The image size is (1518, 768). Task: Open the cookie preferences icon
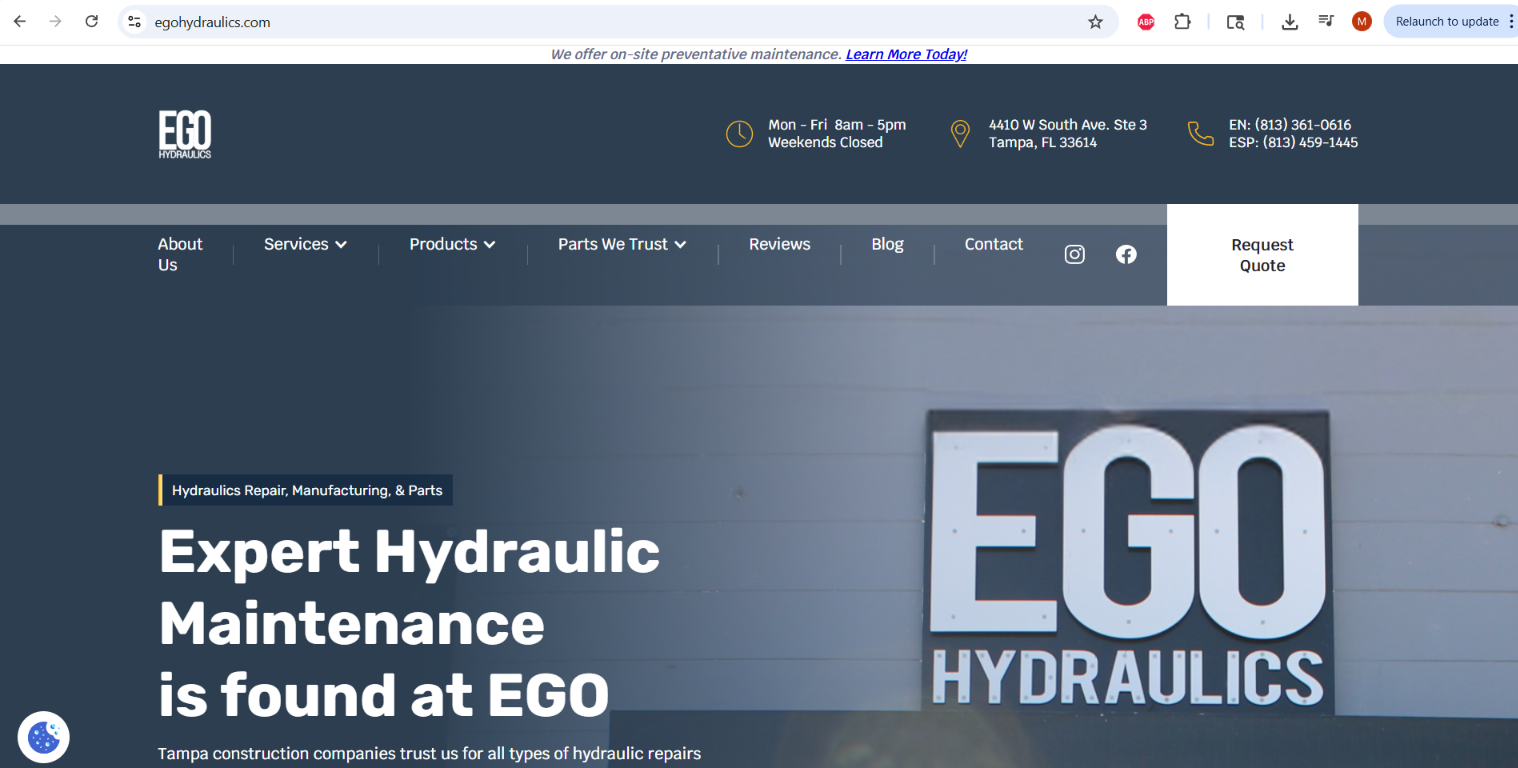(43, 737)
